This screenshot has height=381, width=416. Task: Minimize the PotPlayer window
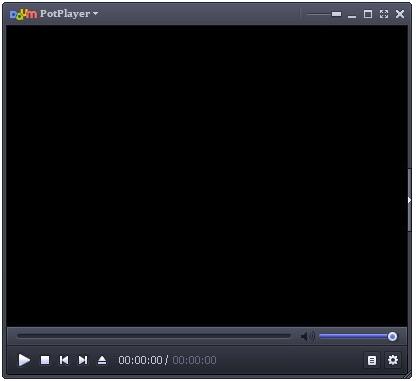(352, 15)
